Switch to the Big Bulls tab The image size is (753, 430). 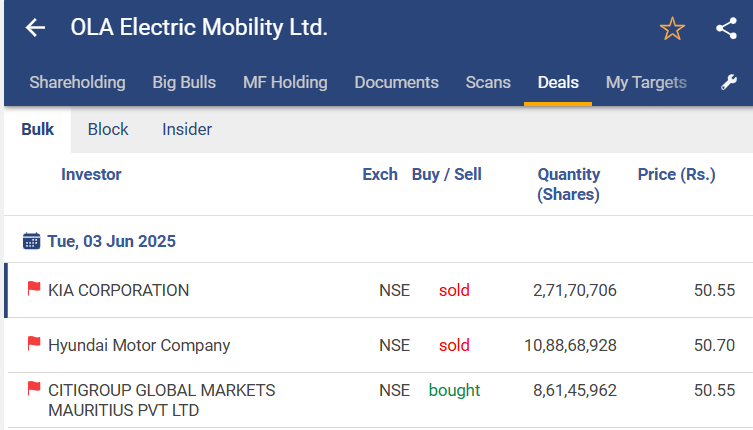(x=184, y=83)
